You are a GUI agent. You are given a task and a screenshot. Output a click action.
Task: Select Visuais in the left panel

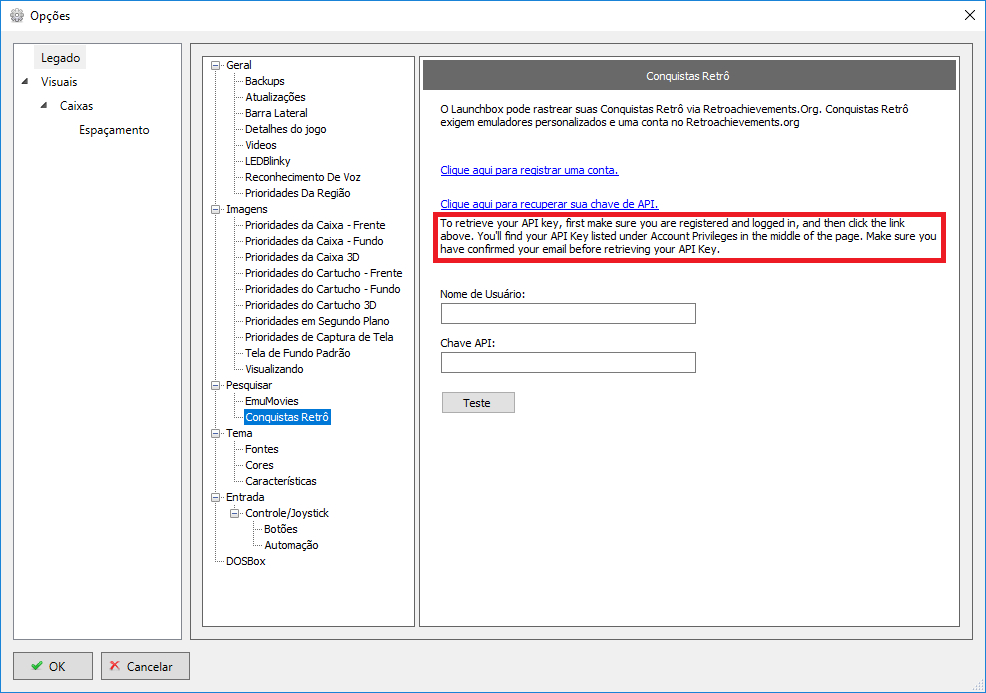coord(59,82)
